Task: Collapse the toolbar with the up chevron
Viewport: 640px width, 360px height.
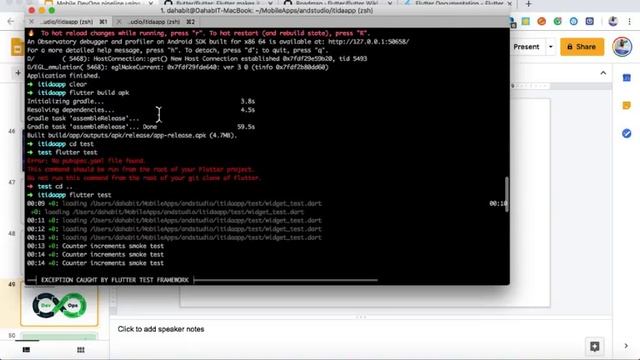Action: 603,73
